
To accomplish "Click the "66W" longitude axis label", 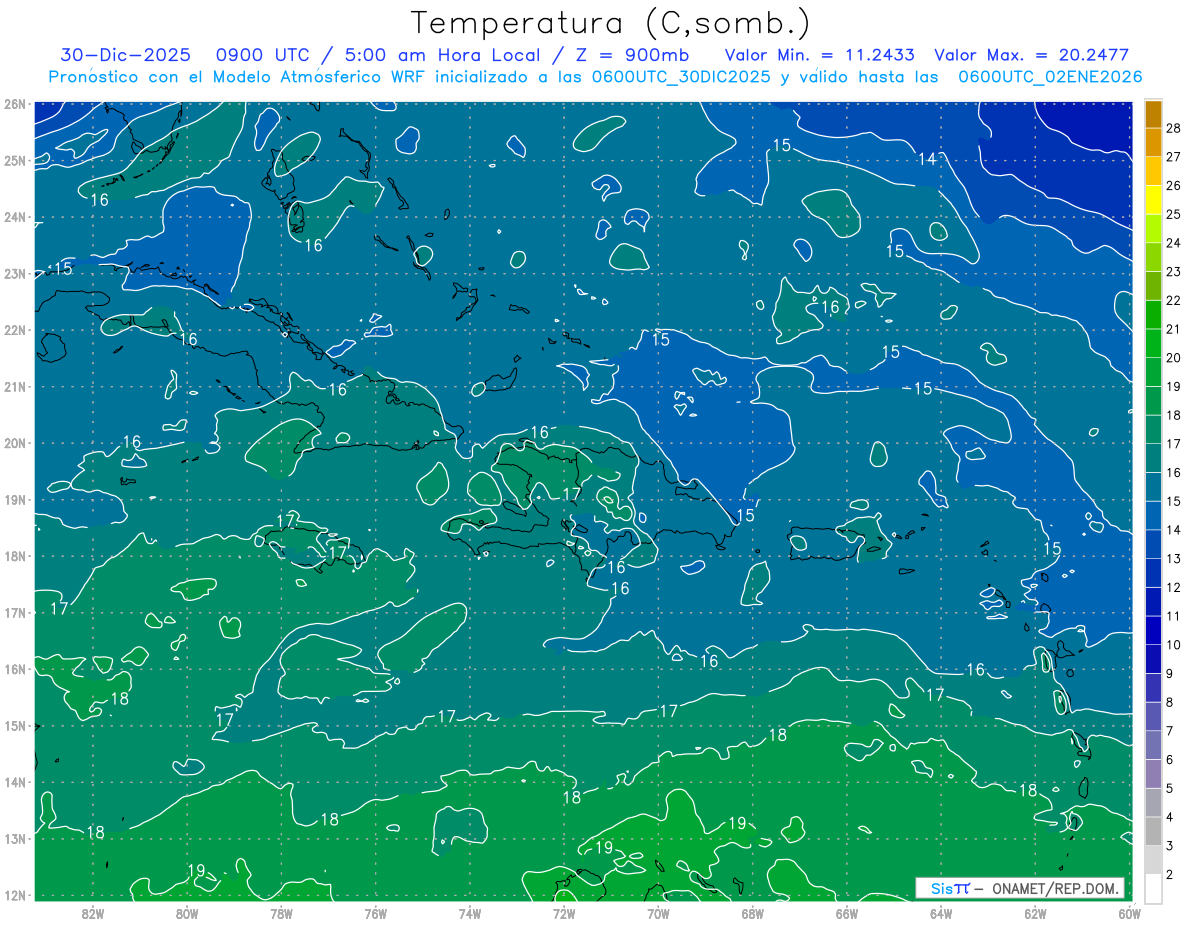I will pos(847,913).
